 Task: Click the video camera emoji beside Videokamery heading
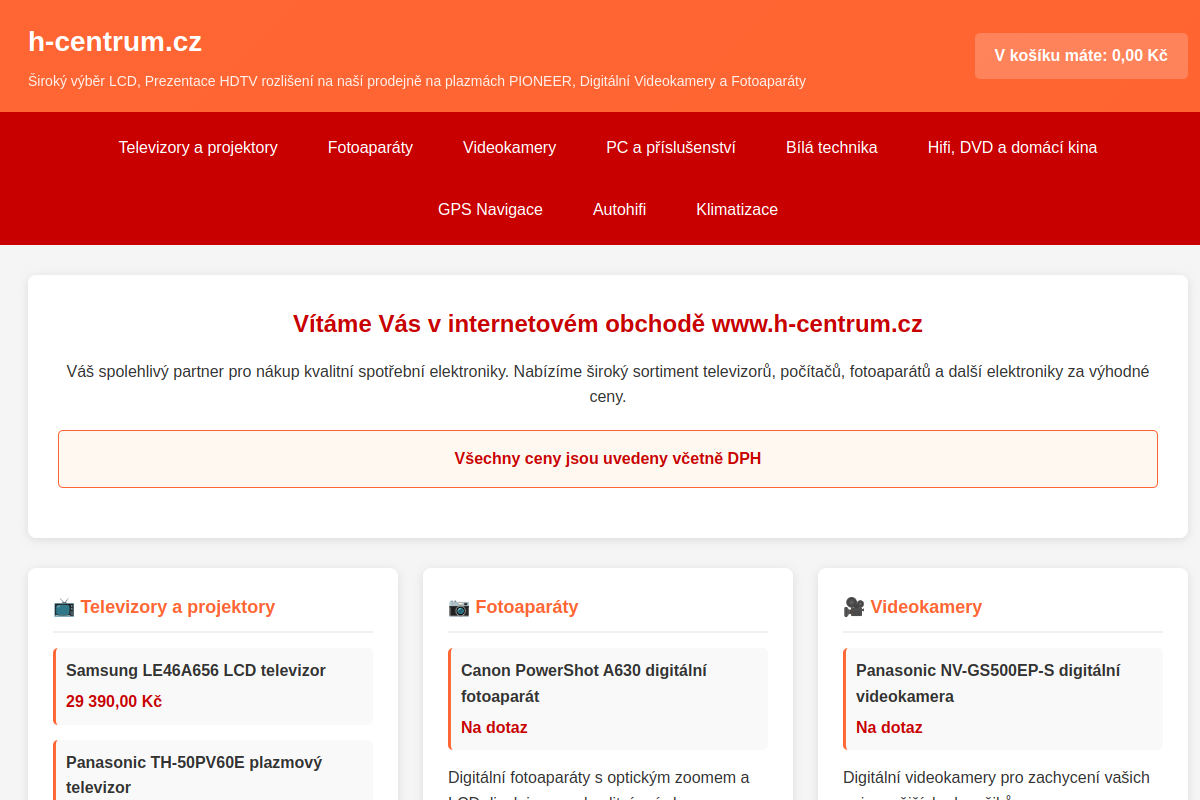pos(854,607)
